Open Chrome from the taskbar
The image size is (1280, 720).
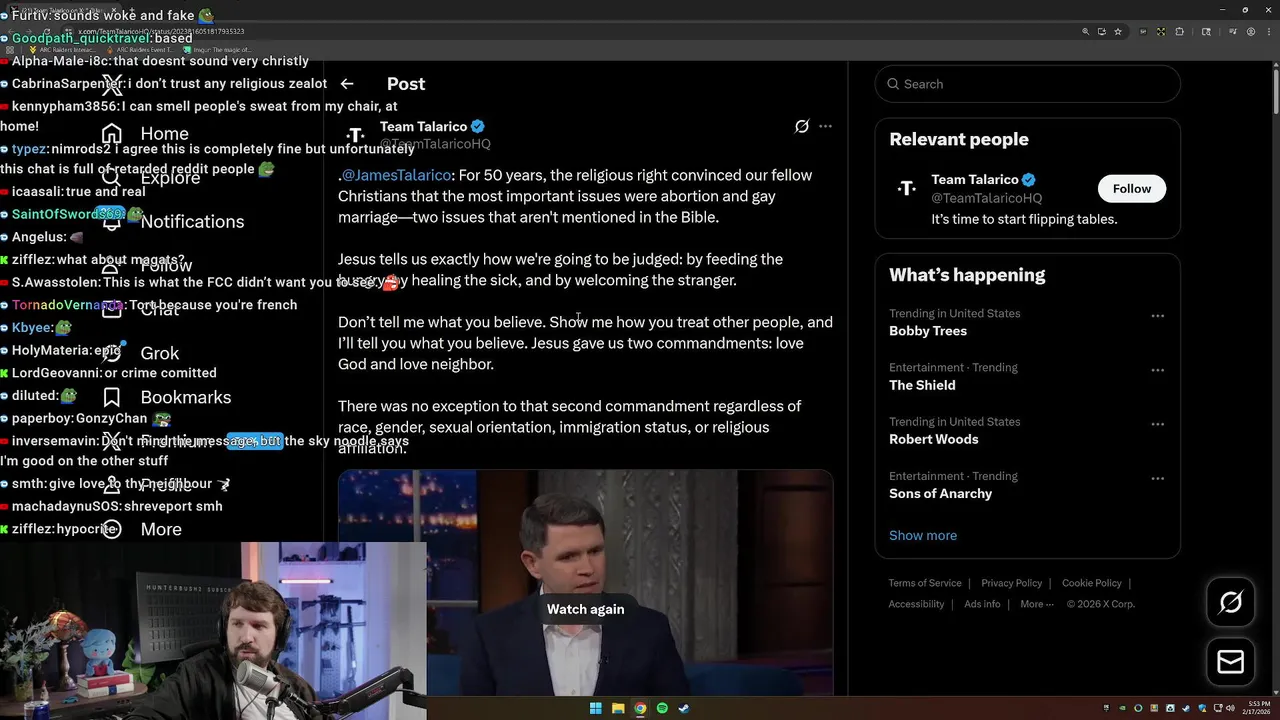pos(640,709)
